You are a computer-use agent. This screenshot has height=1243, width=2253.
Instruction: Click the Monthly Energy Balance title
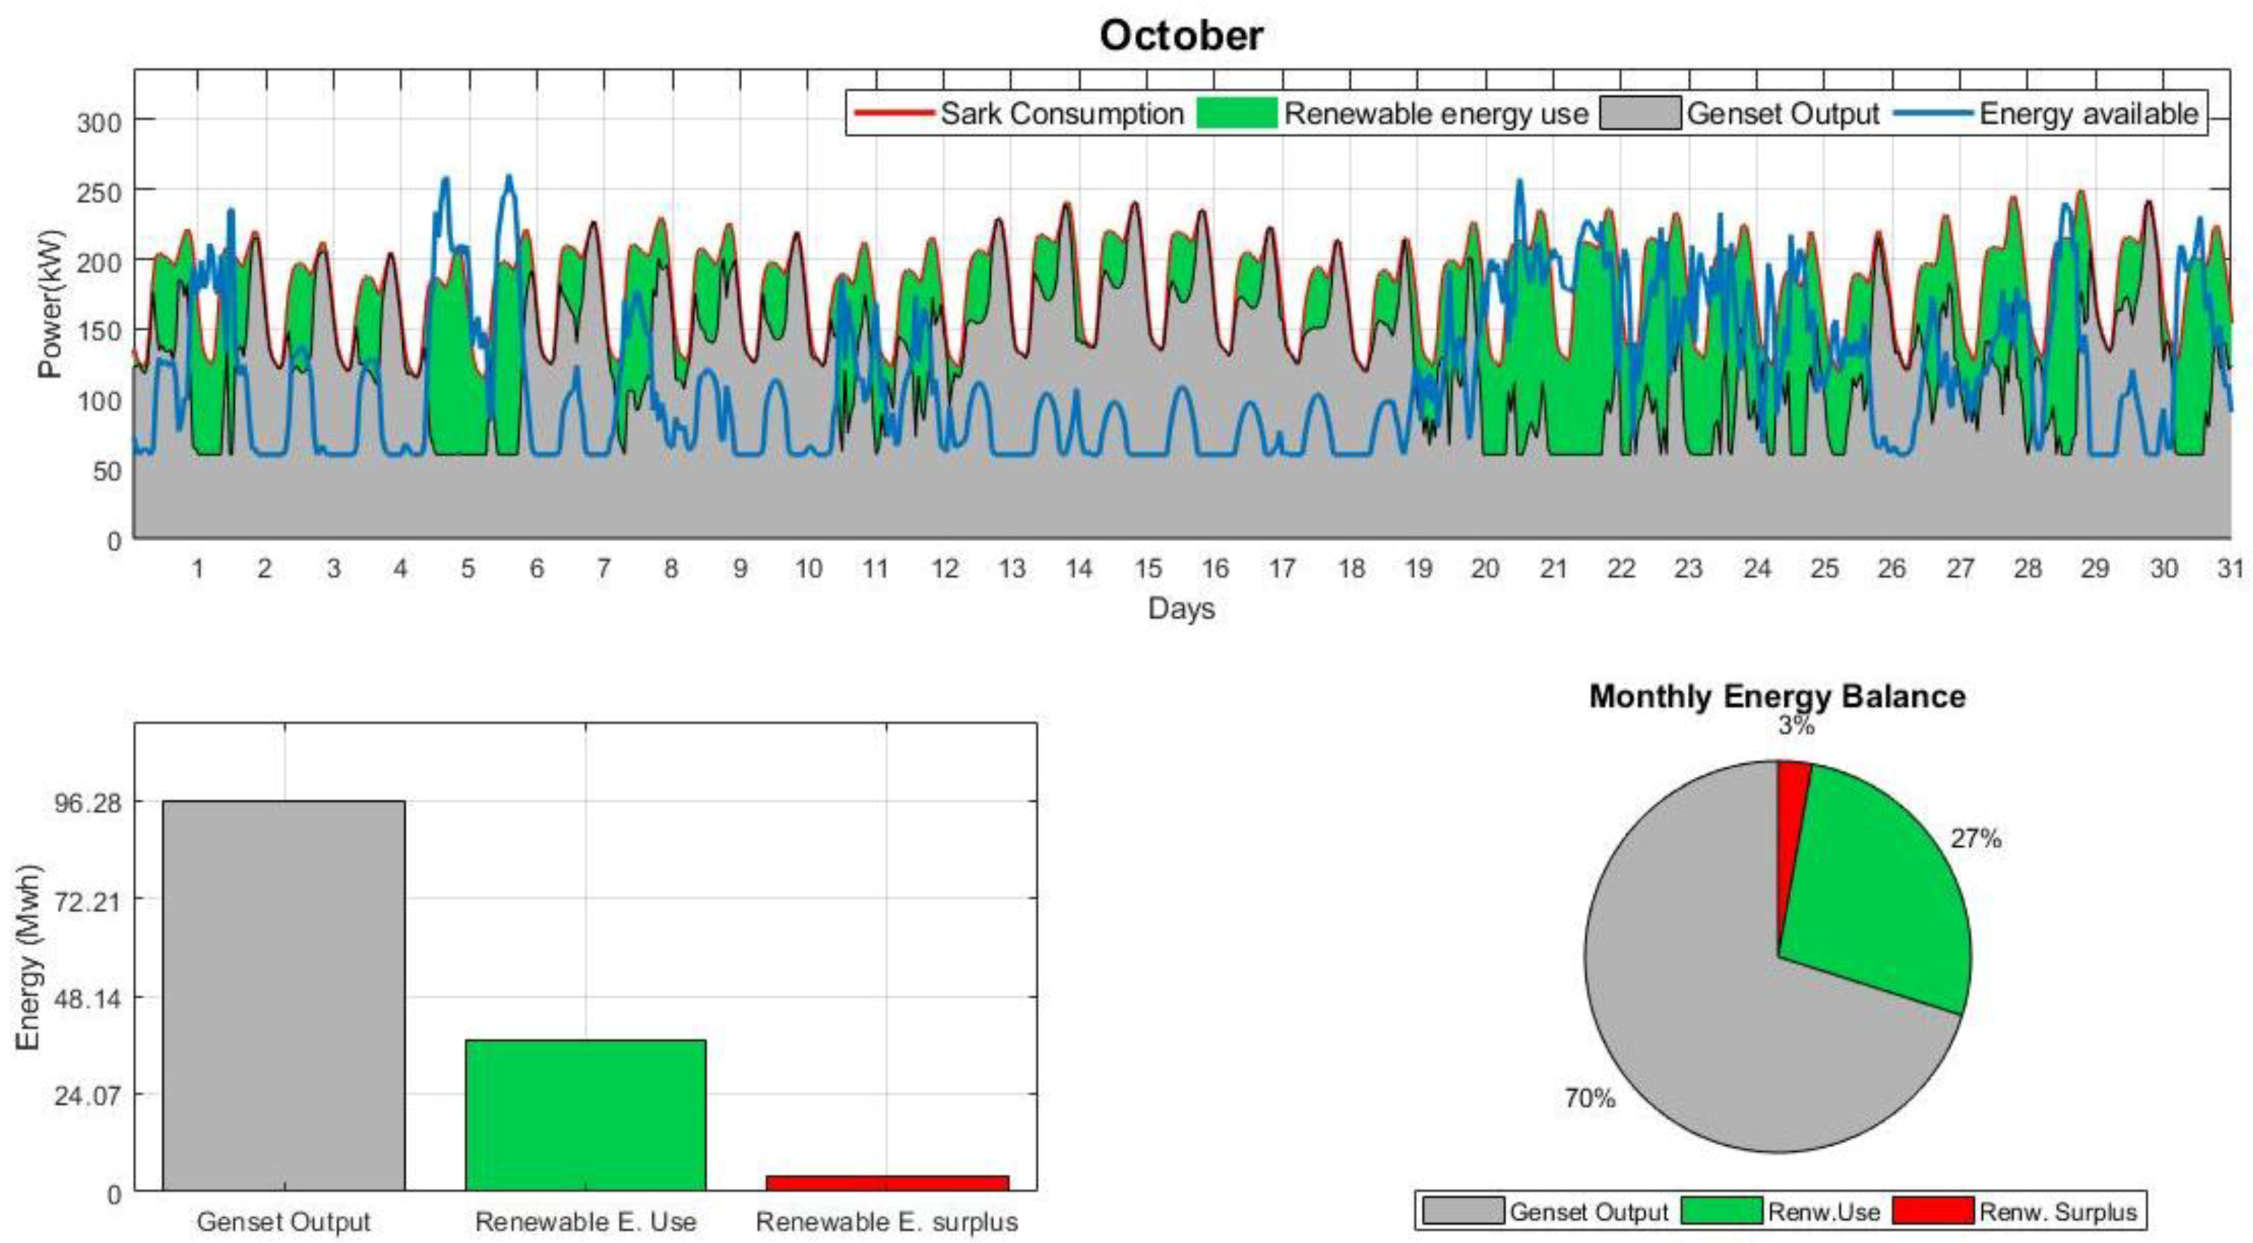[x=1777, y=696]
